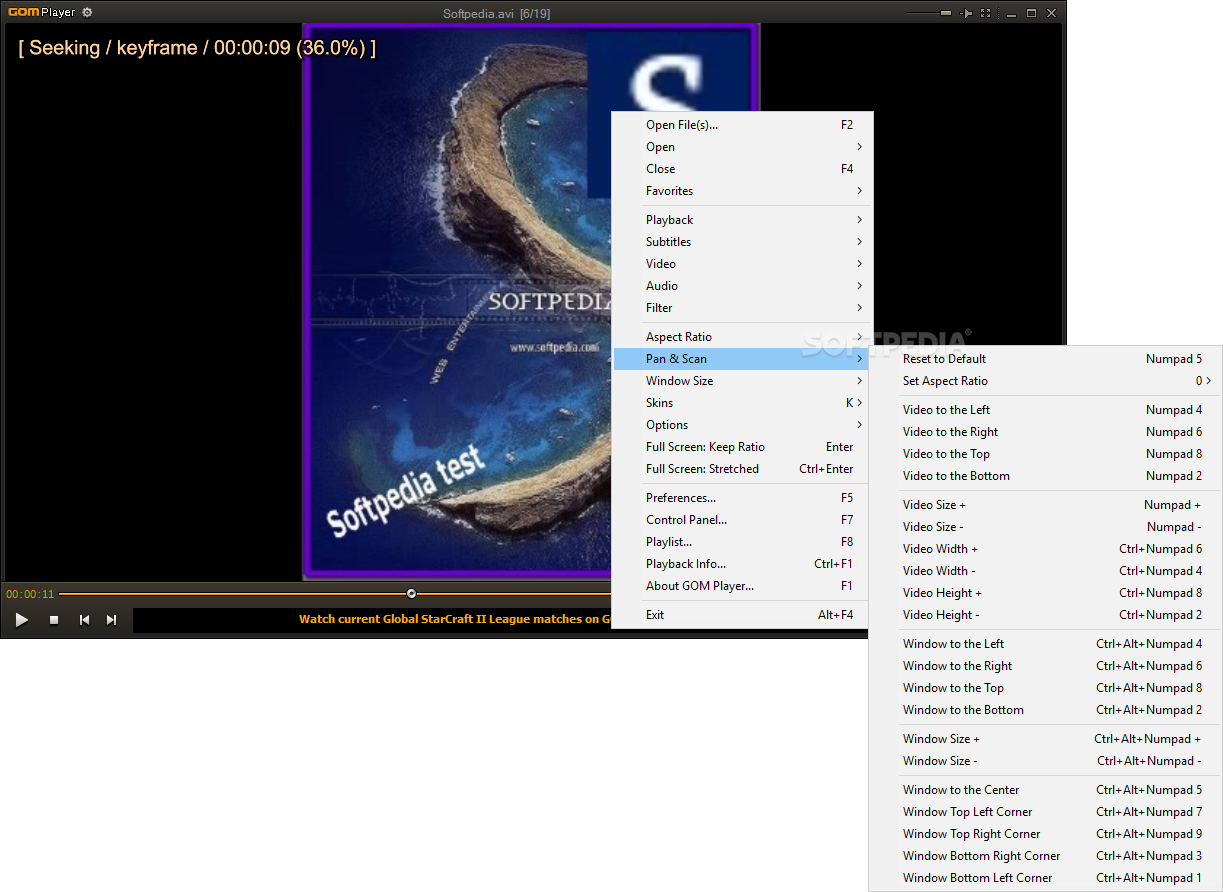Select Window Bottom Left Corner
1223x892 pixels.
tap(1046, 878)
